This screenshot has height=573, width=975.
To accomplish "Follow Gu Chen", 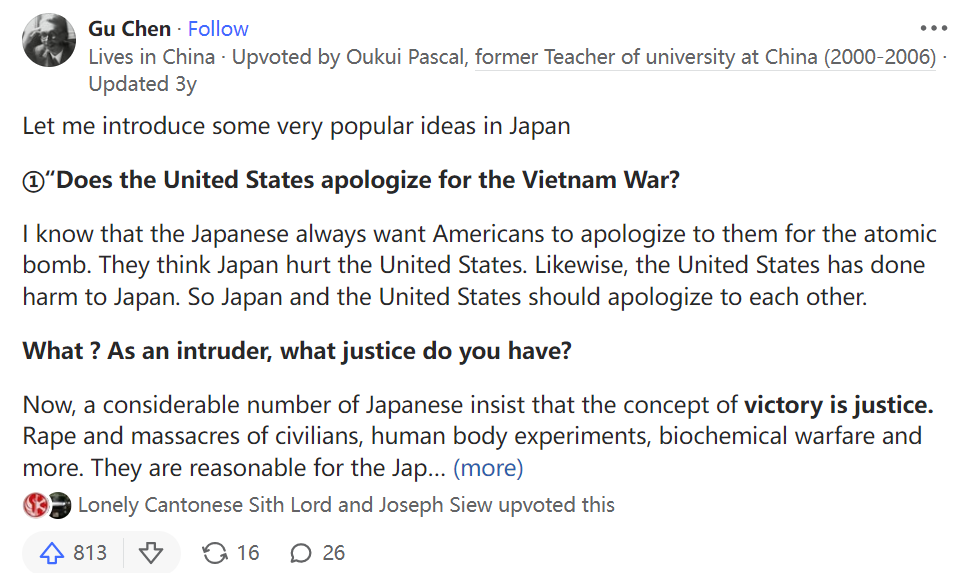I will point(218,29).
